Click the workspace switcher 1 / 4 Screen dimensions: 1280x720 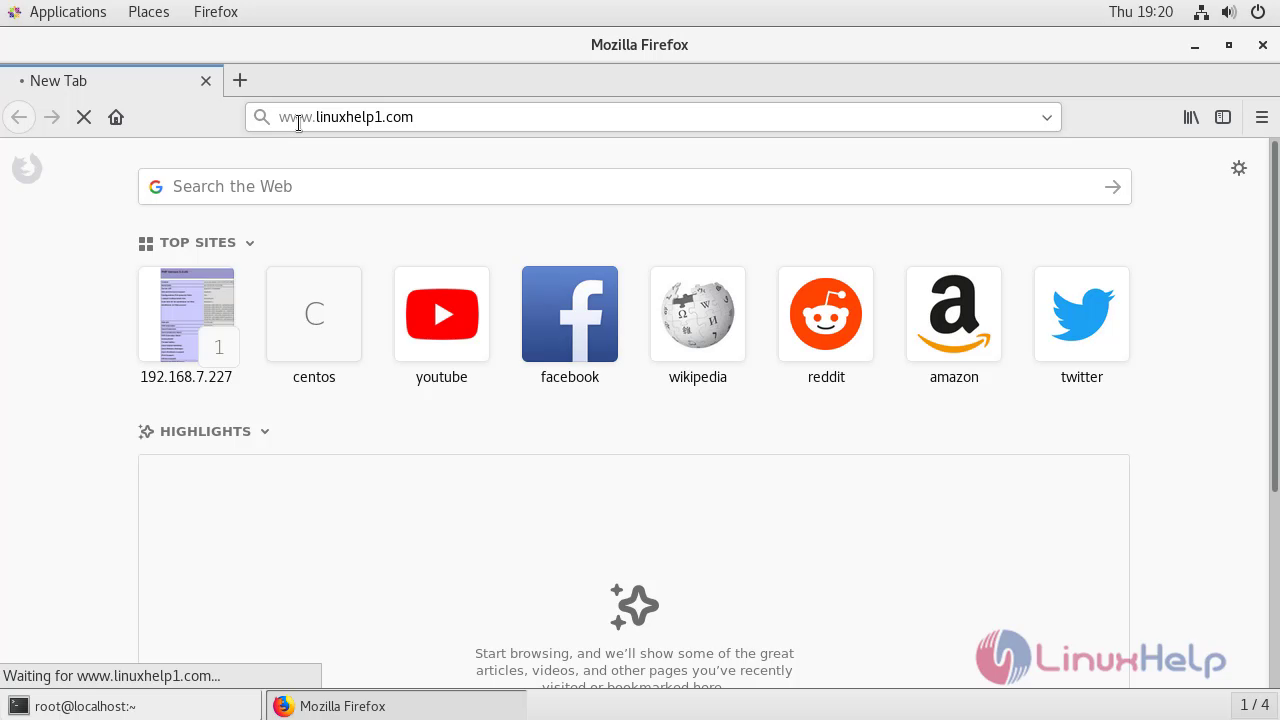[x=1254, y=705]
